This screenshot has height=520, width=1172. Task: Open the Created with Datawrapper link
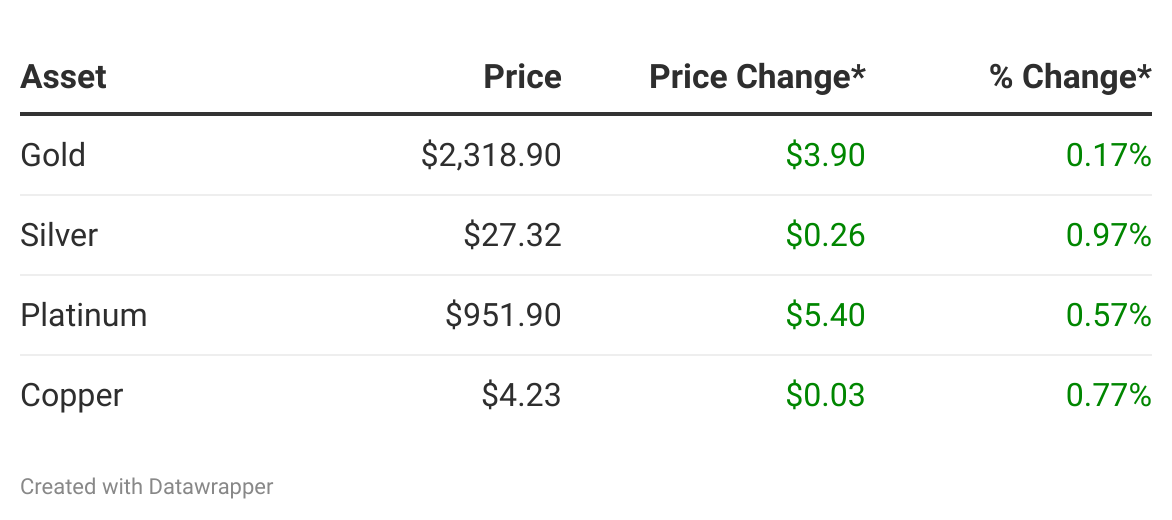(147, 487)
